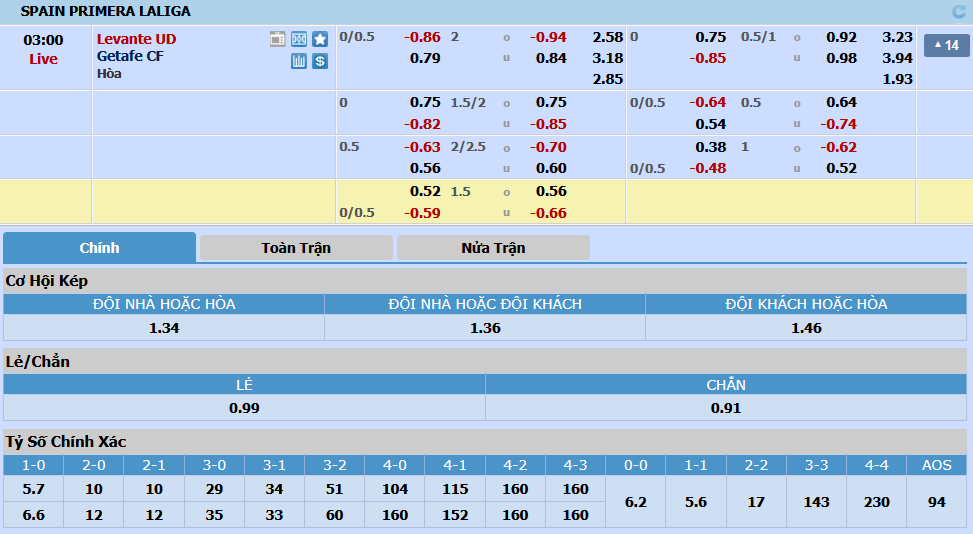Choose correct score 3-0 odds 29
Image resolution: width=973 pixels, height=534 pixels.
click(214, 489)
